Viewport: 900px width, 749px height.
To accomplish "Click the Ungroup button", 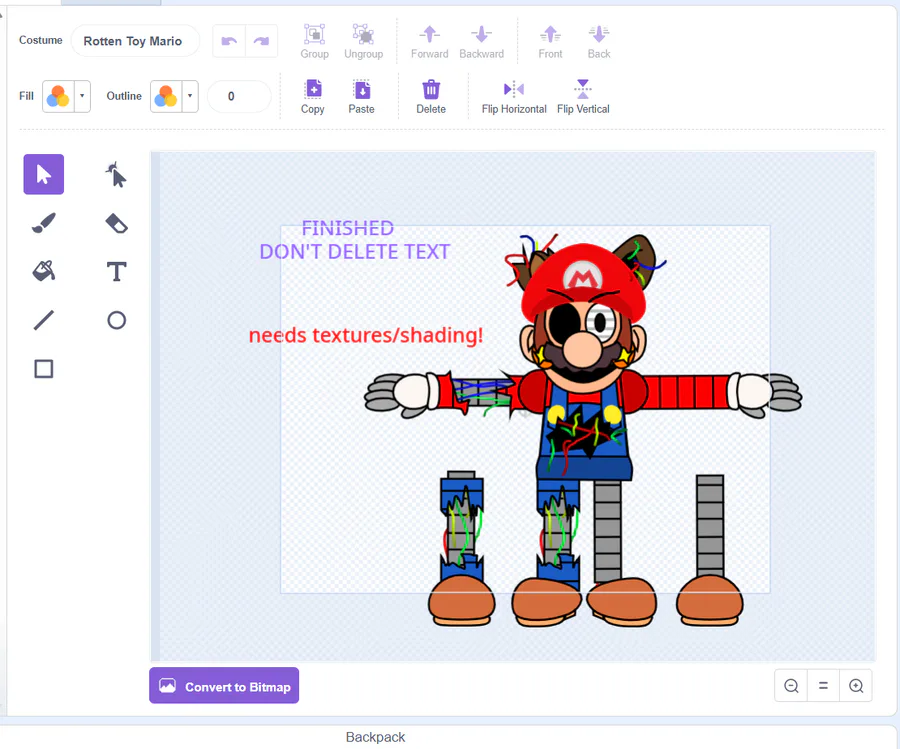I will pos(363,42).
